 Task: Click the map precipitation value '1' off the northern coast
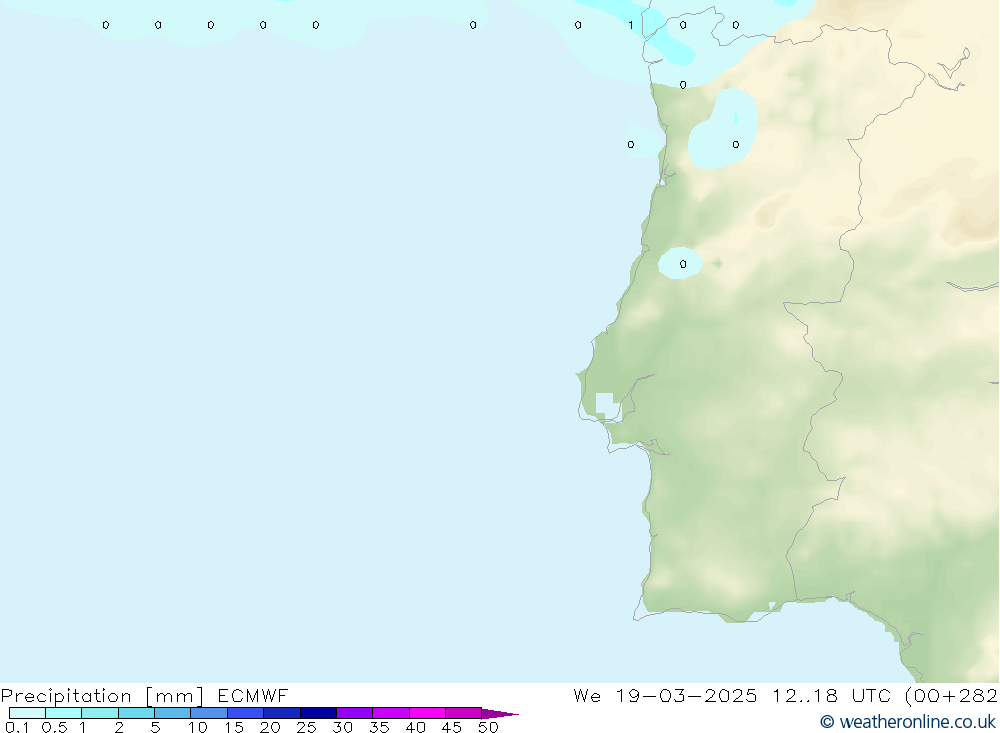point(631,25)
